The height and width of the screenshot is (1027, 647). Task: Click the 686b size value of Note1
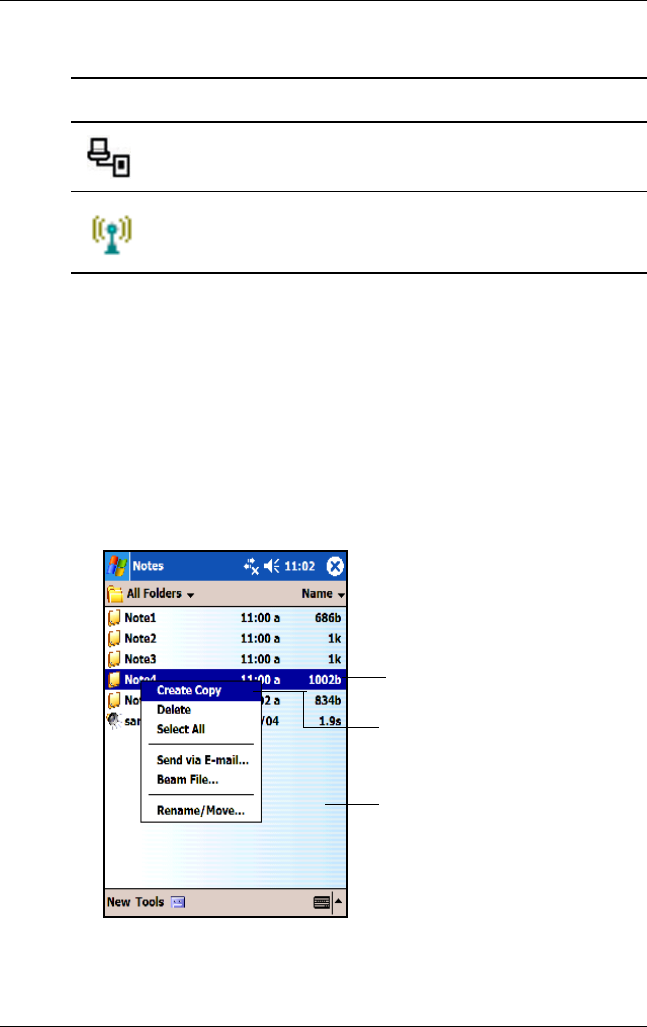pos(327,618)
